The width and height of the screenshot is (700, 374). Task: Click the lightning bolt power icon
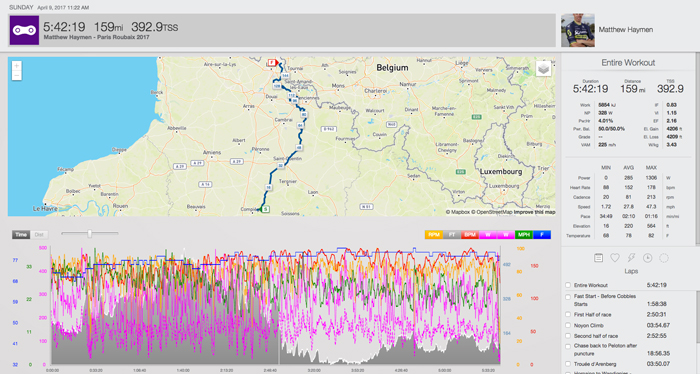point(631,258)
